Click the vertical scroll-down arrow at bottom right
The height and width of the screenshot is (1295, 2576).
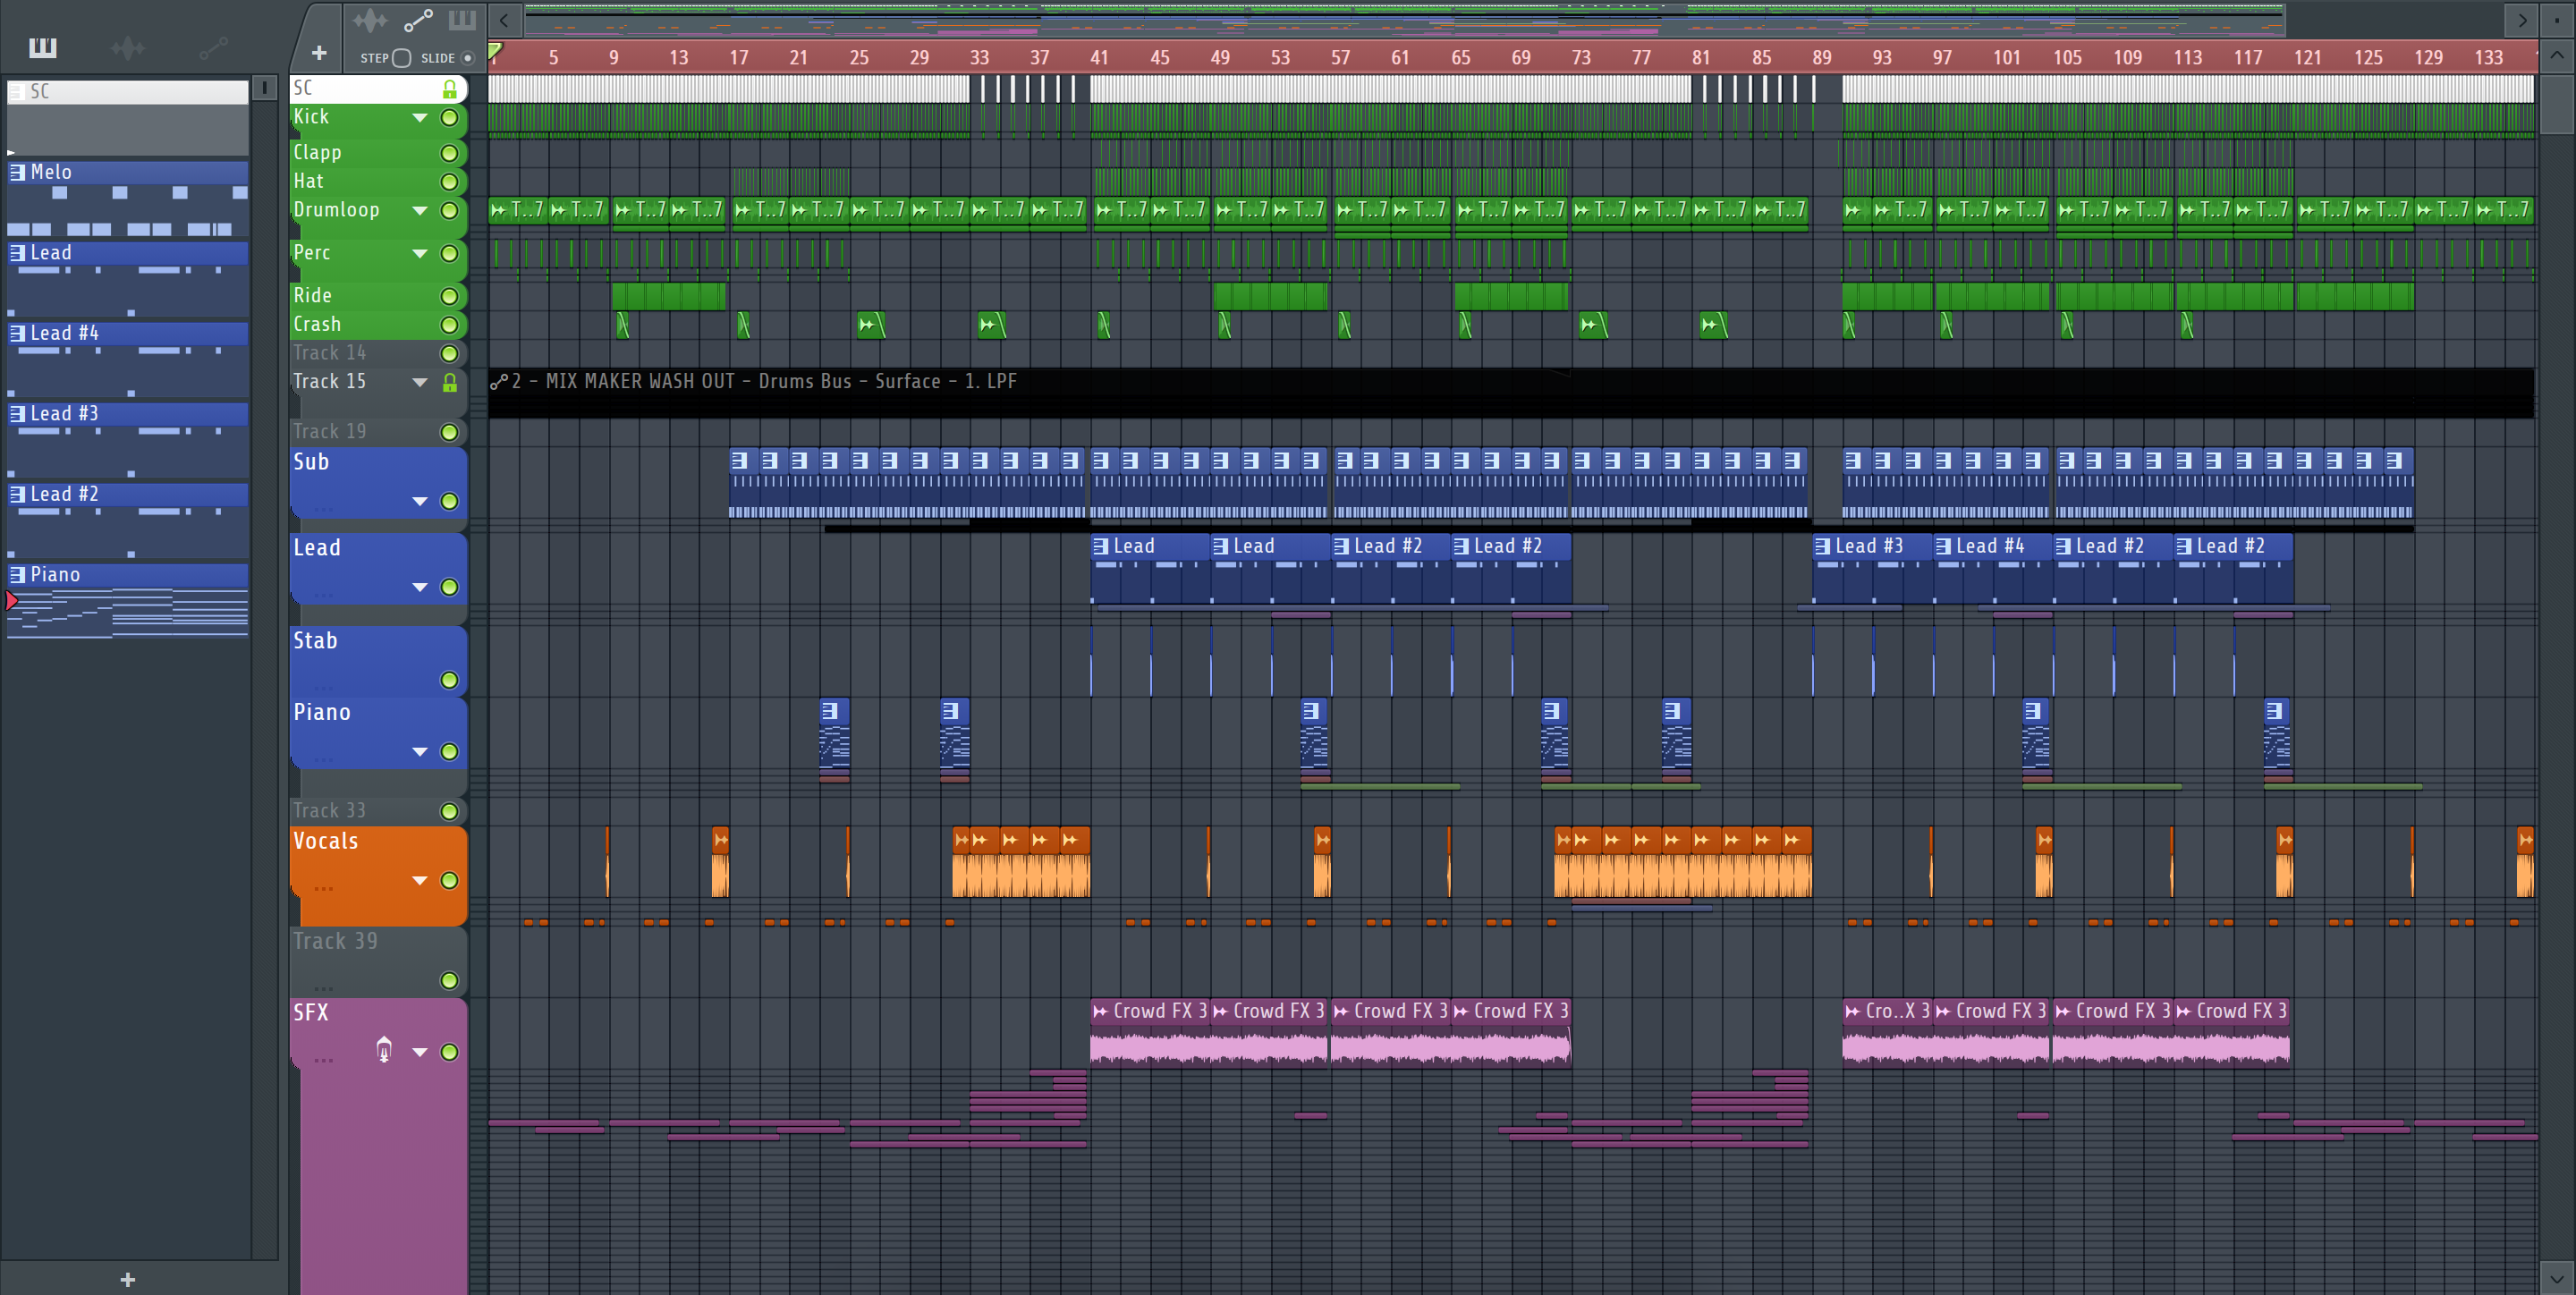point(2557,1278)
